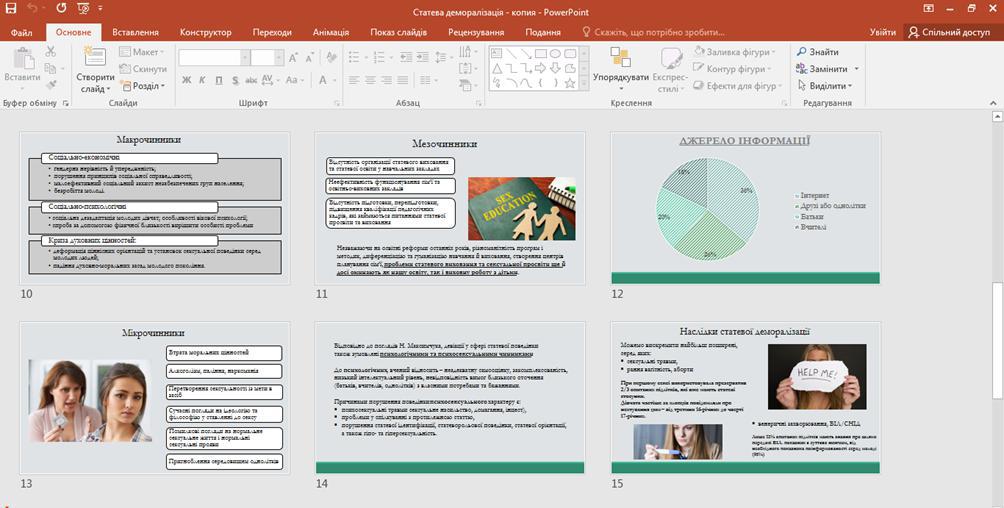This screenshot has width=1004, height=508.
Task: Toggle bold Ж formatting
Action: [186, 80]
